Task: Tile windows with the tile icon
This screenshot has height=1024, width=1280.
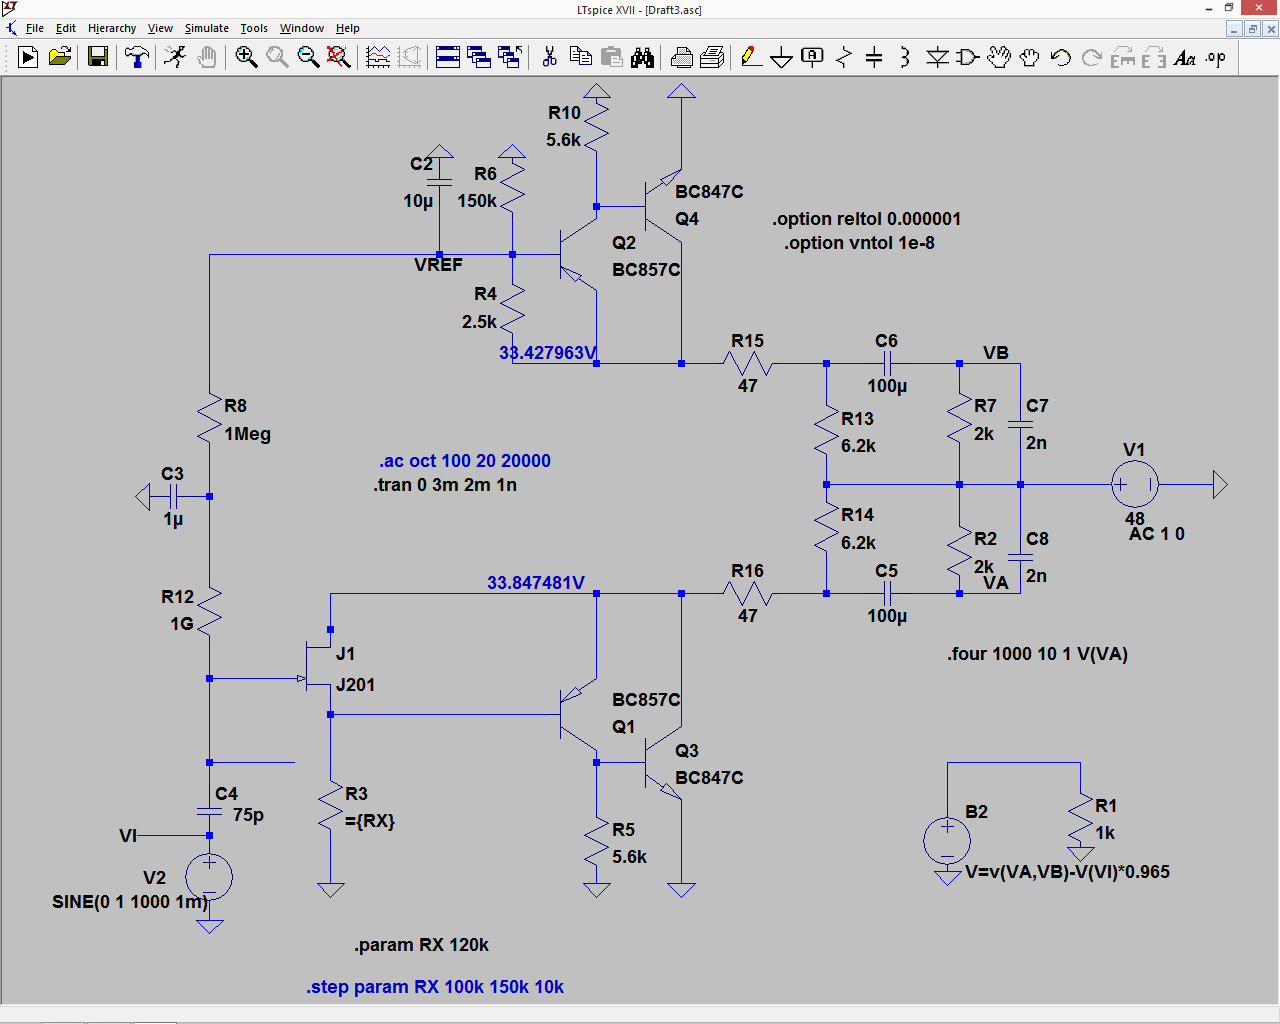Action: (448, 57)
